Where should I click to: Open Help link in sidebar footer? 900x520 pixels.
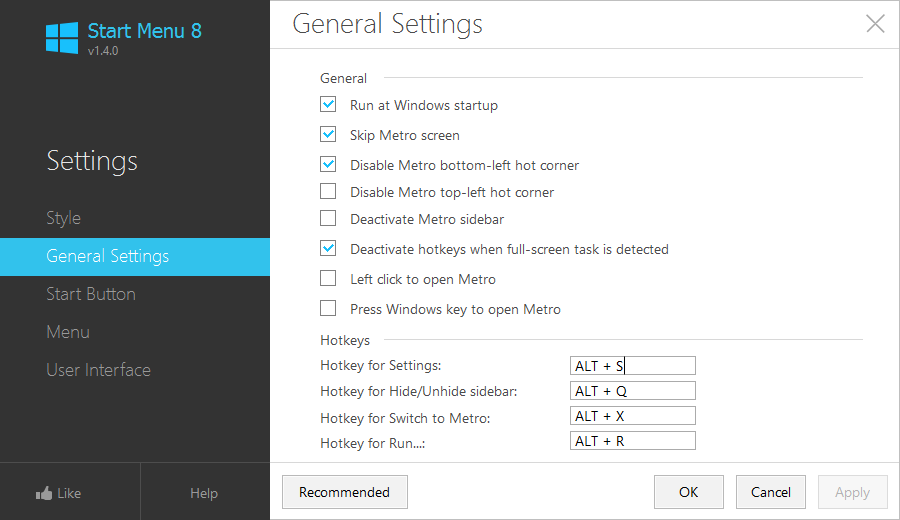tap(204, 493)
